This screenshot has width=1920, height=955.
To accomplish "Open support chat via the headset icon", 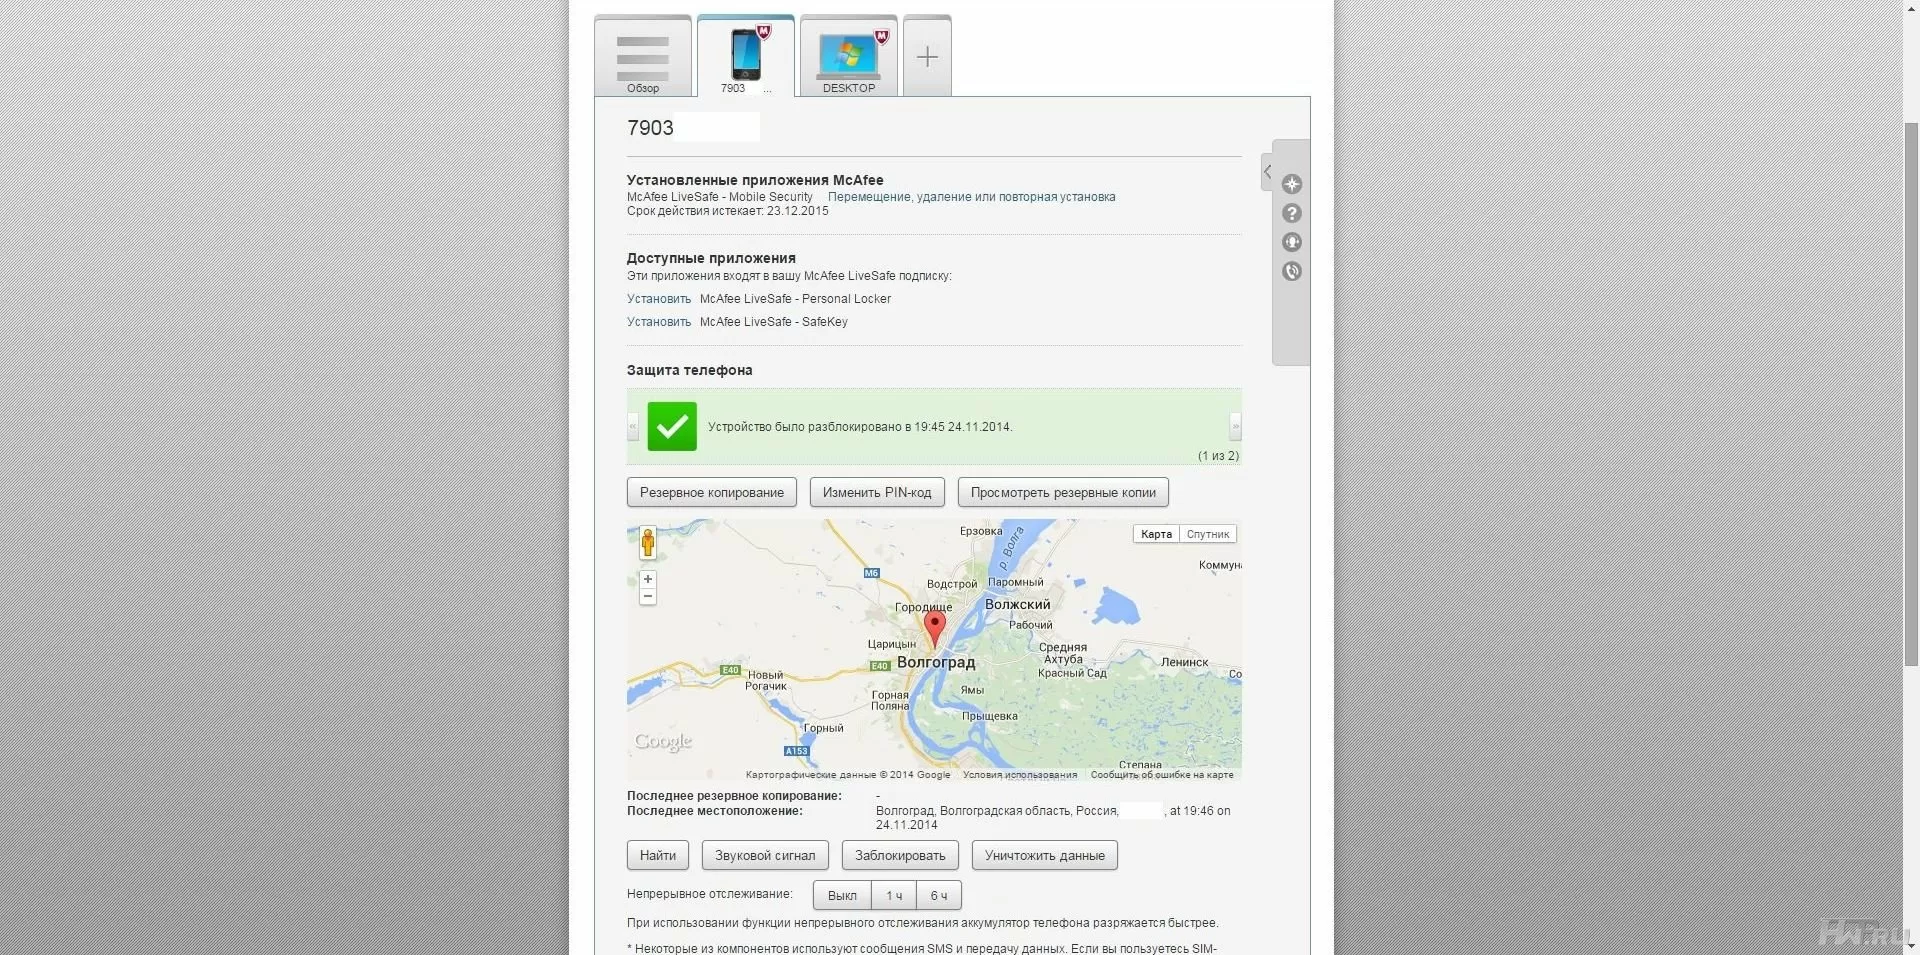I will [x=1292, y=242].
